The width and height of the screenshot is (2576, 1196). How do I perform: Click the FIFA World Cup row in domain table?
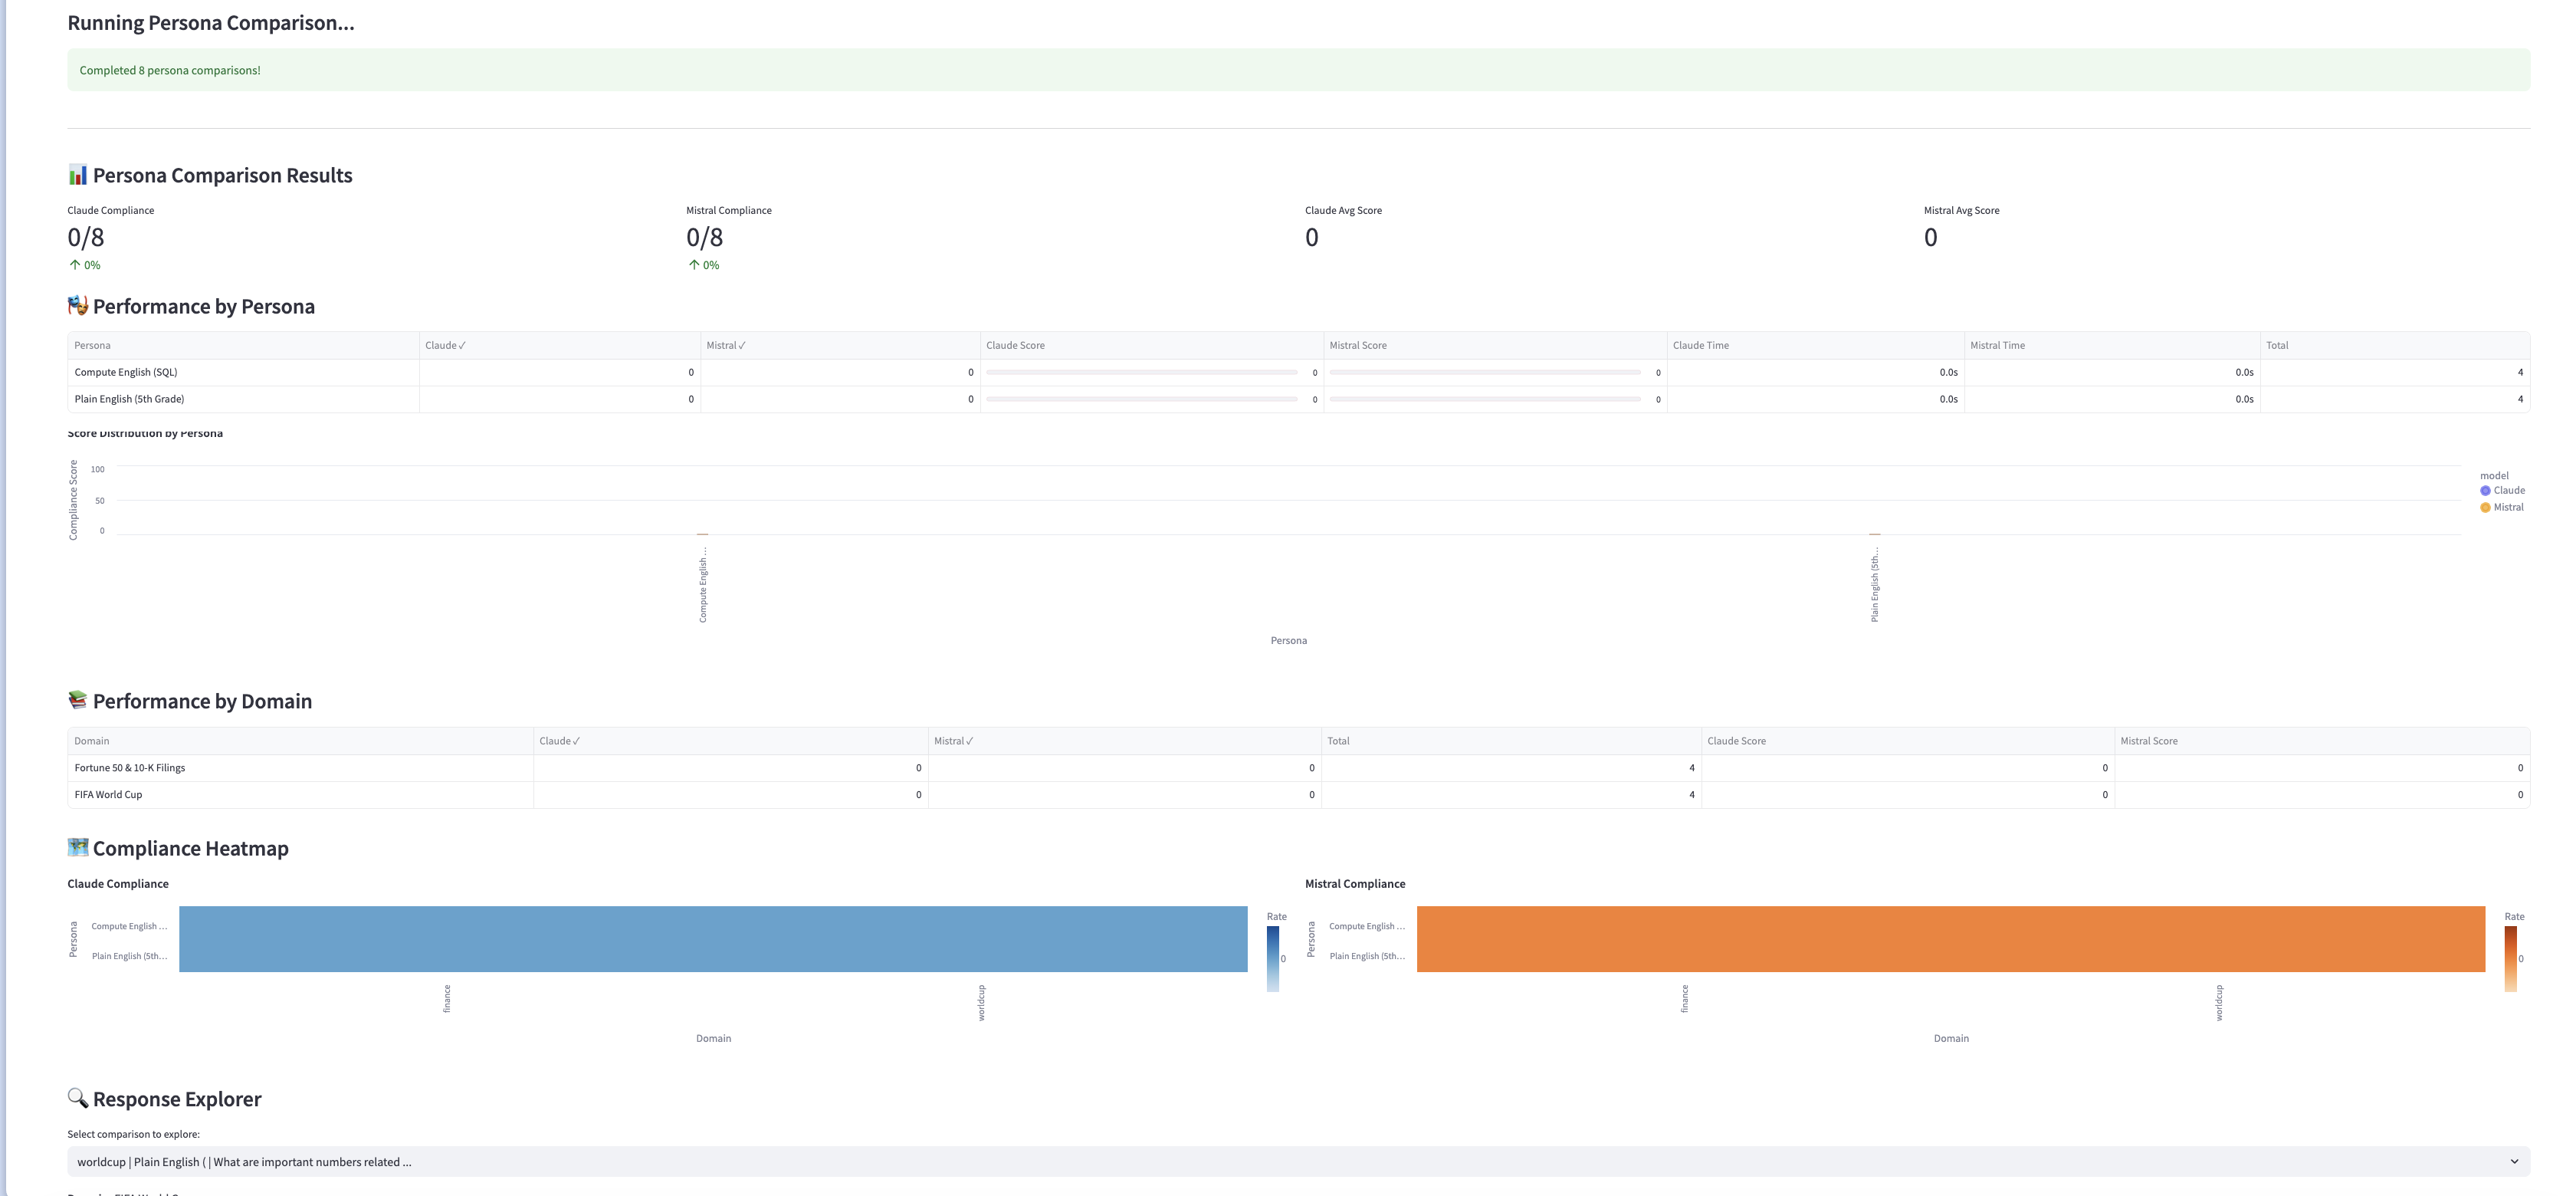[x=108, y=794]
